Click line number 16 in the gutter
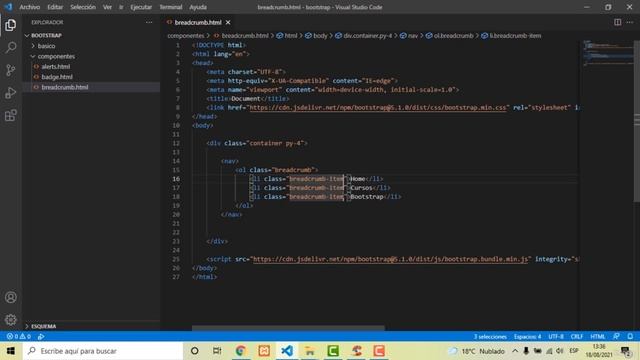The width and height of the screenshot is (640, 360). coord(176,179)
